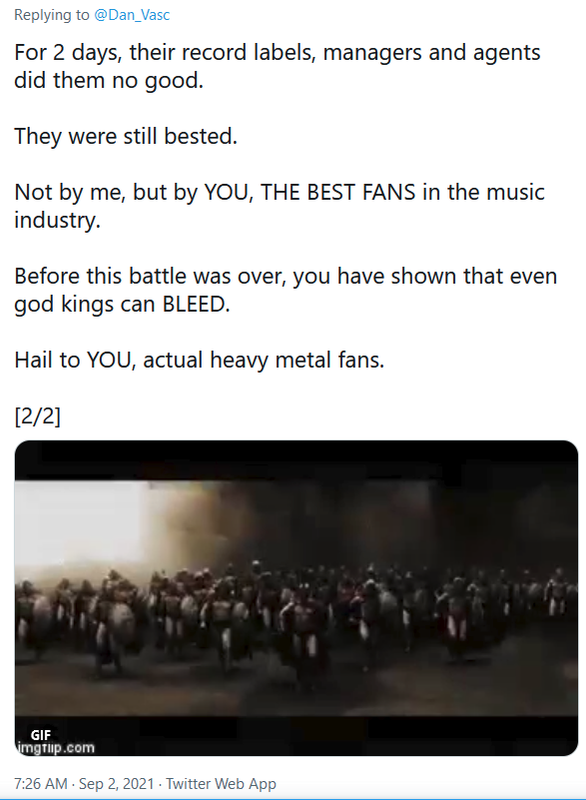586x800 pixels.
Task: Click the imgflip.com watermark
Action: tap(56, 748)
